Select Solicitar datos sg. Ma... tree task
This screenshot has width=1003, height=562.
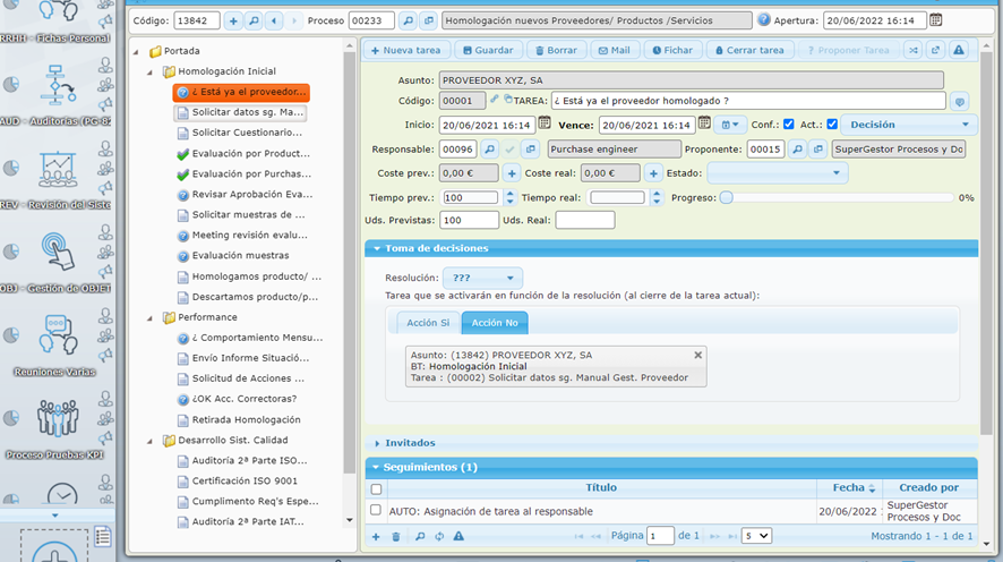tap(241, 113)
